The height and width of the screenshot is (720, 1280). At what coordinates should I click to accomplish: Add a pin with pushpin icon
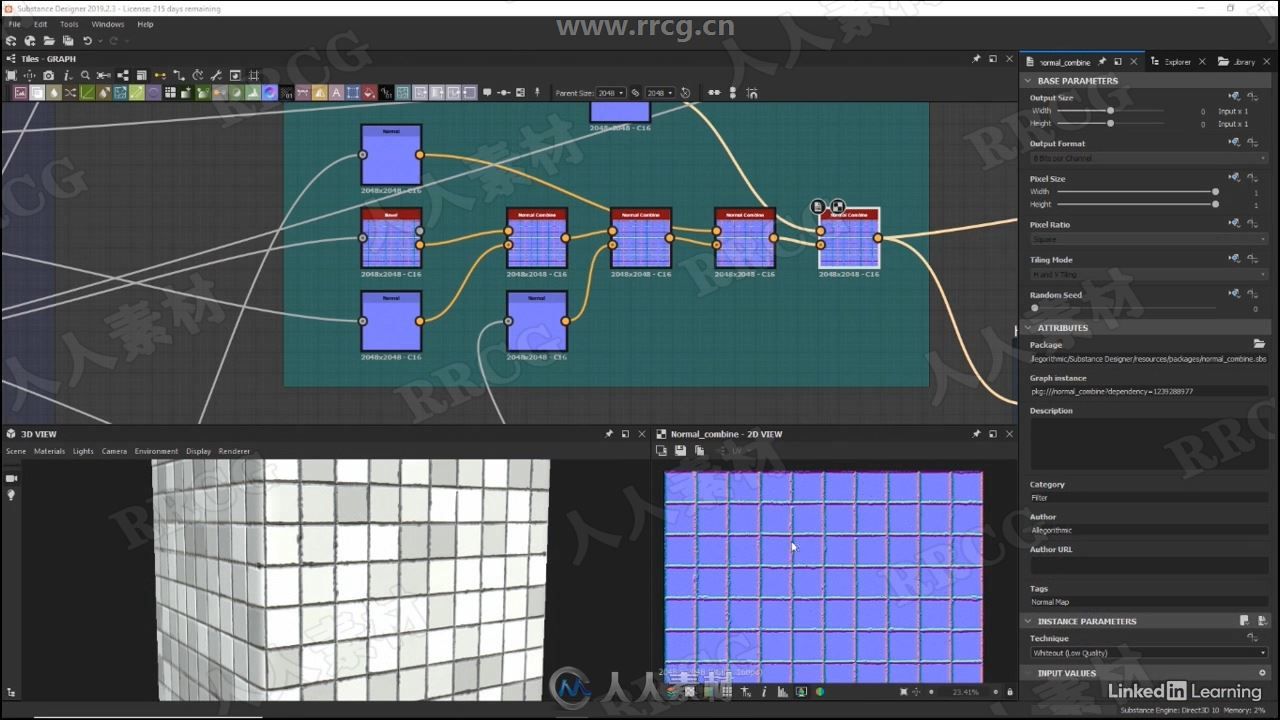point(537,92)
